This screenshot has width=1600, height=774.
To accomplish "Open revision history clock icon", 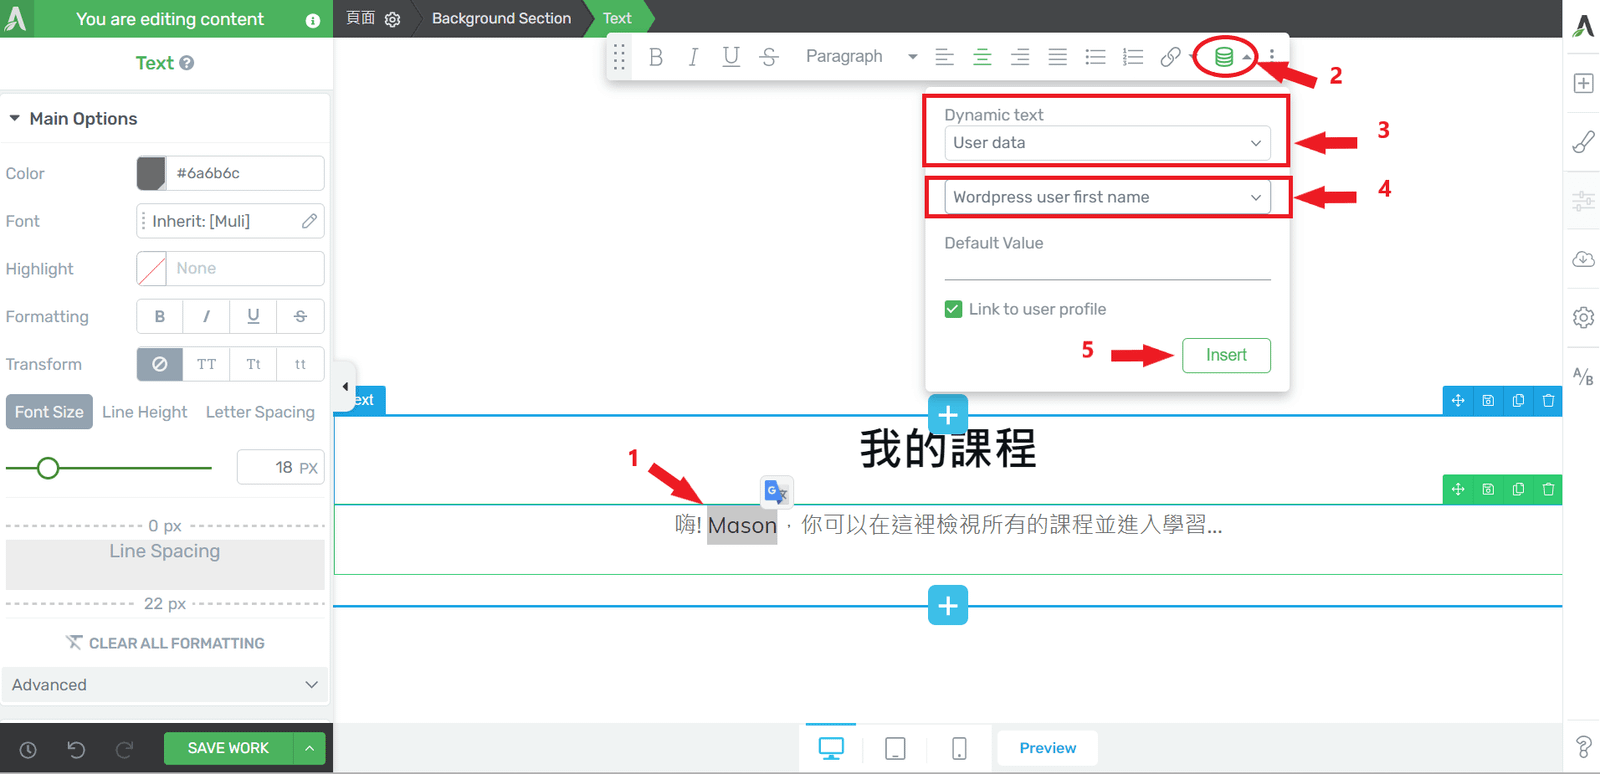I will tap(28, 749).
